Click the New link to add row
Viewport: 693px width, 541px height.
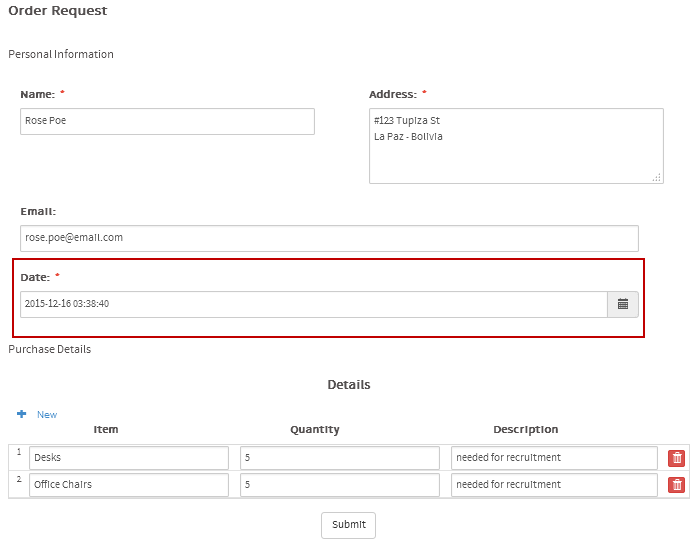point(47,415)
